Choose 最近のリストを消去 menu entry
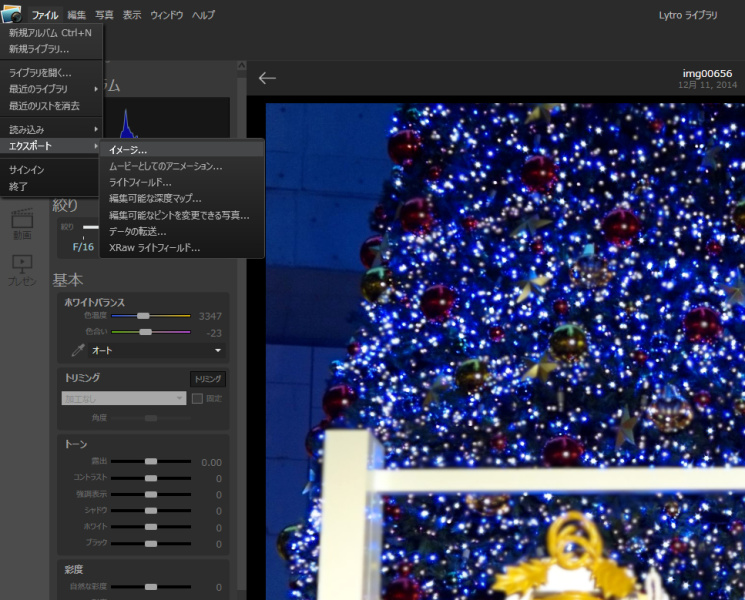This screenshot has width=745, height=600. point(51,105)
